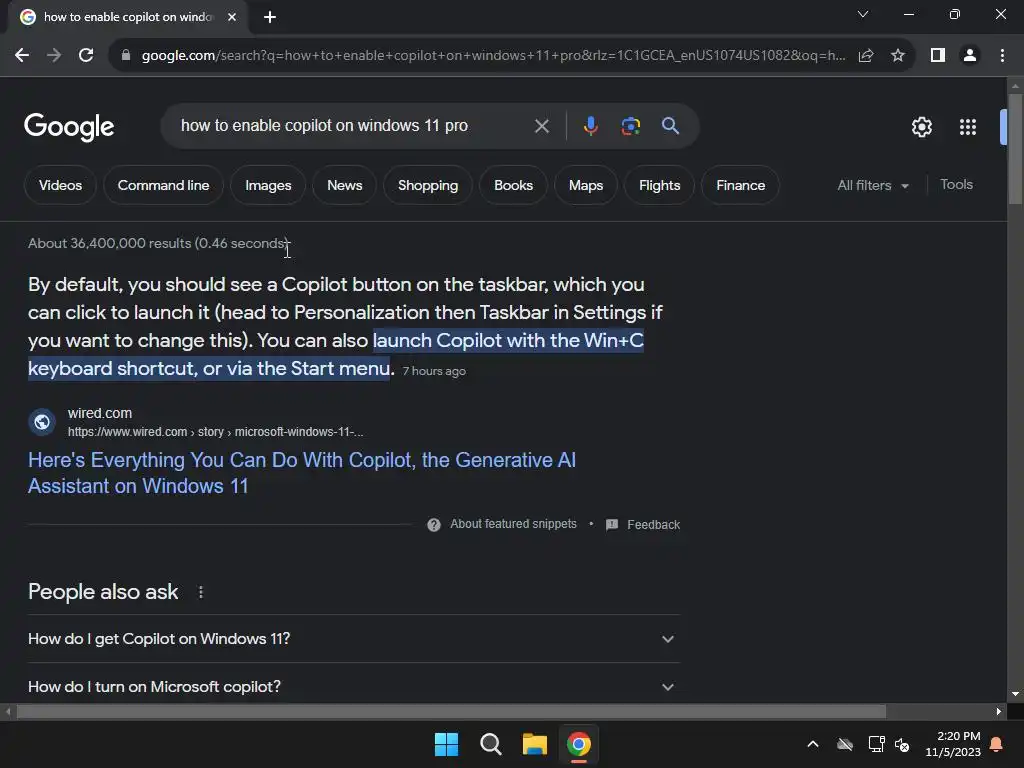The height and width of the screenshot is (768, 1024).
Task: Click the vertical page scrollbar thumb
Action: (1015, 149)
